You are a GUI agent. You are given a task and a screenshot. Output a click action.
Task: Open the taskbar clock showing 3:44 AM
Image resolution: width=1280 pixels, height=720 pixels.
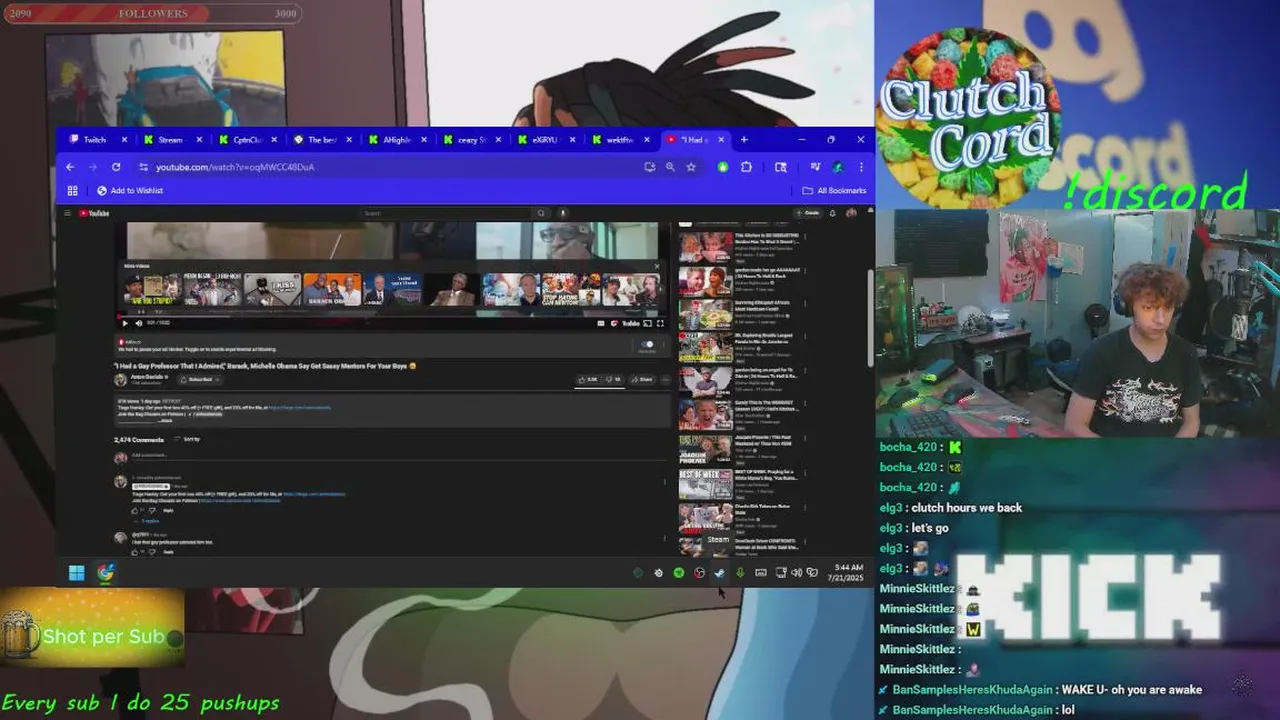tap(848, 573)
